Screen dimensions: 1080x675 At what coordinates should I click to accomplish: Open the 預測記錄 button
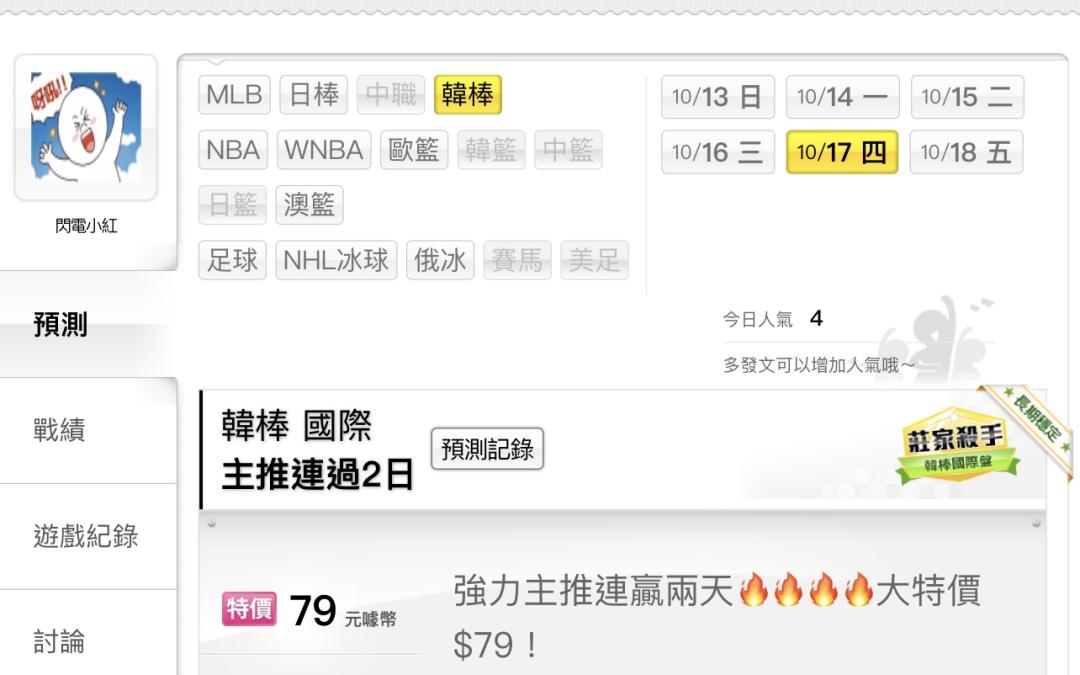click(x=487, y=449)
